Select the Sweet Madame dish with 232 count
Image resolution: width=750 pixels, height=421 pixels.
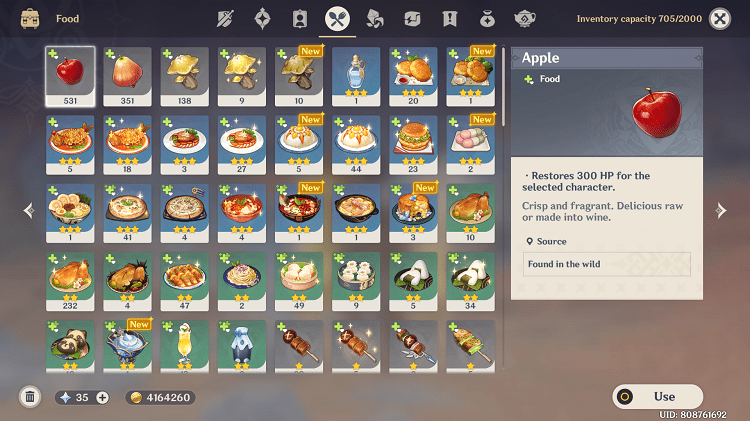tap(70, 282)
